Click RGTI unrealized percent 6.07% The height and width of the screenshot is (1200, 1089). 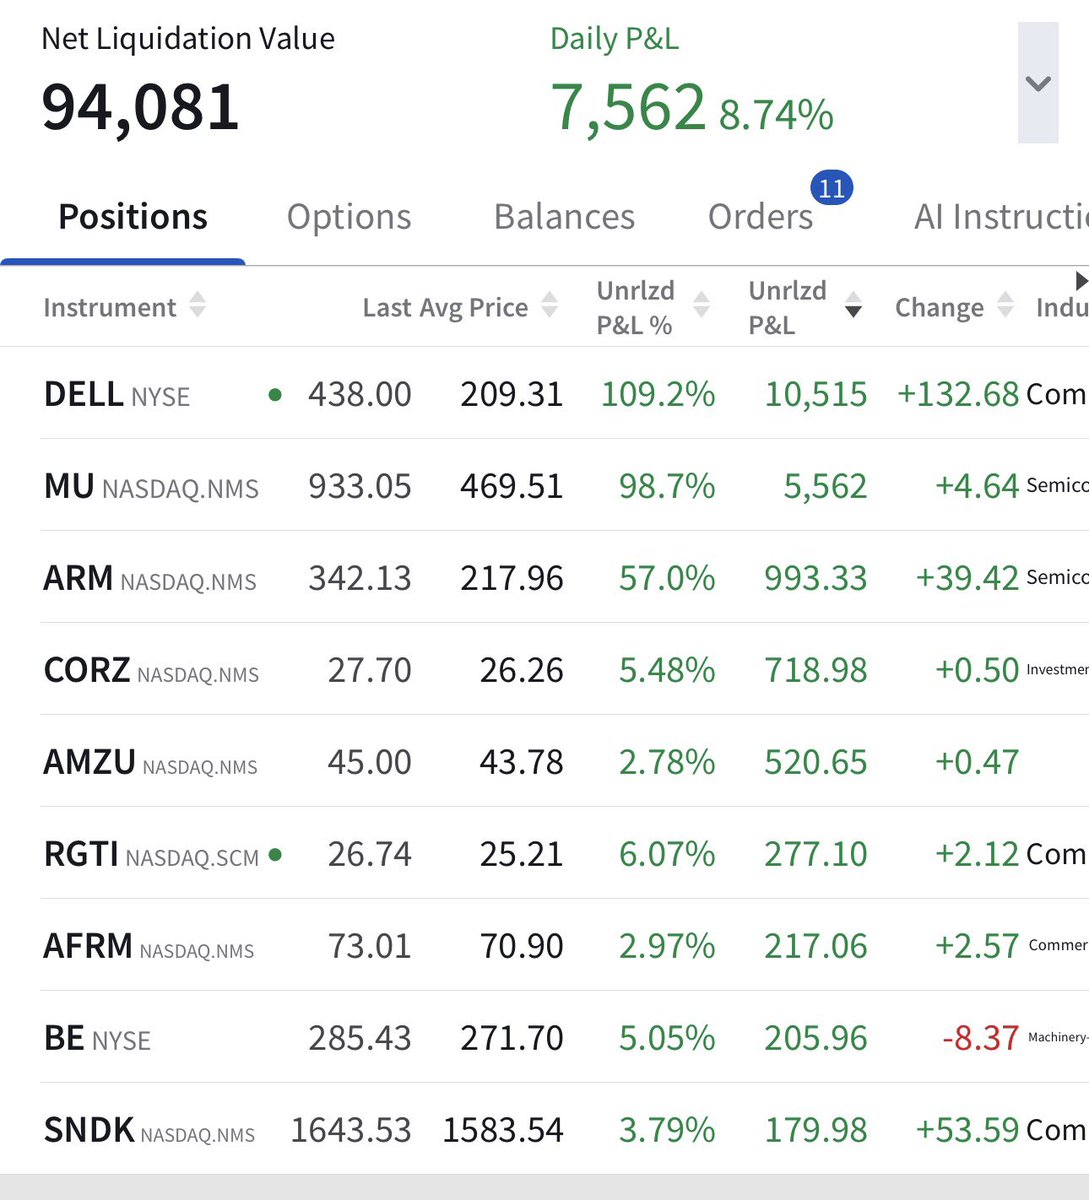(667, 854)
